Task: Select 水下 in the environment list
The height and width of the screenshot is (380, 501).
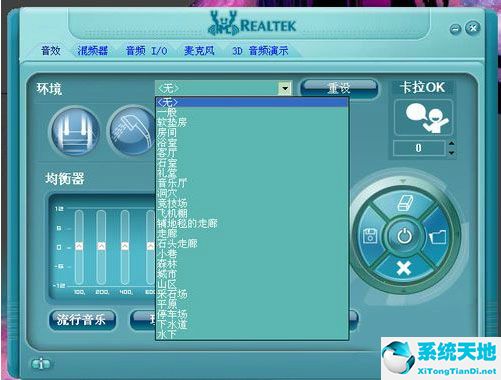Action: [x=252, y=334]
